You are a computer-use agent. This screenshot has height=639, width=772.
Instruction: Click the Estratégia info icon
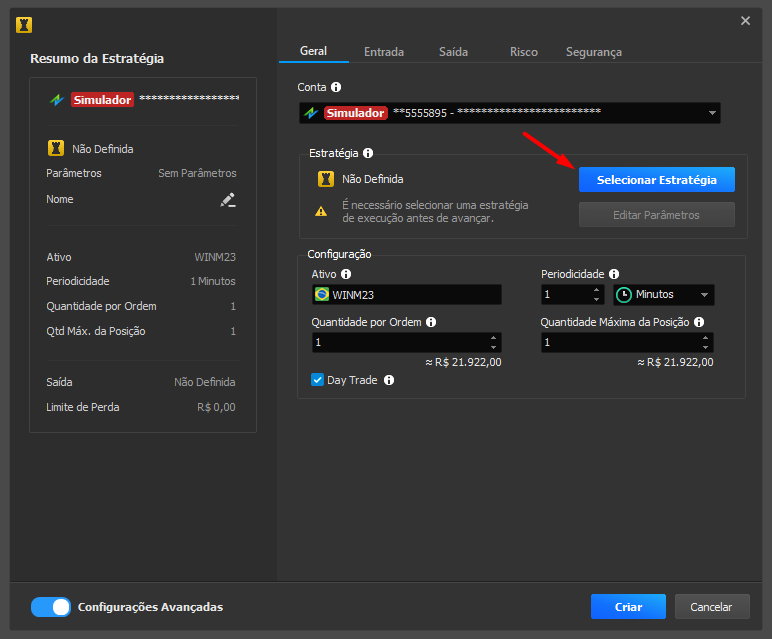point(368,153)
